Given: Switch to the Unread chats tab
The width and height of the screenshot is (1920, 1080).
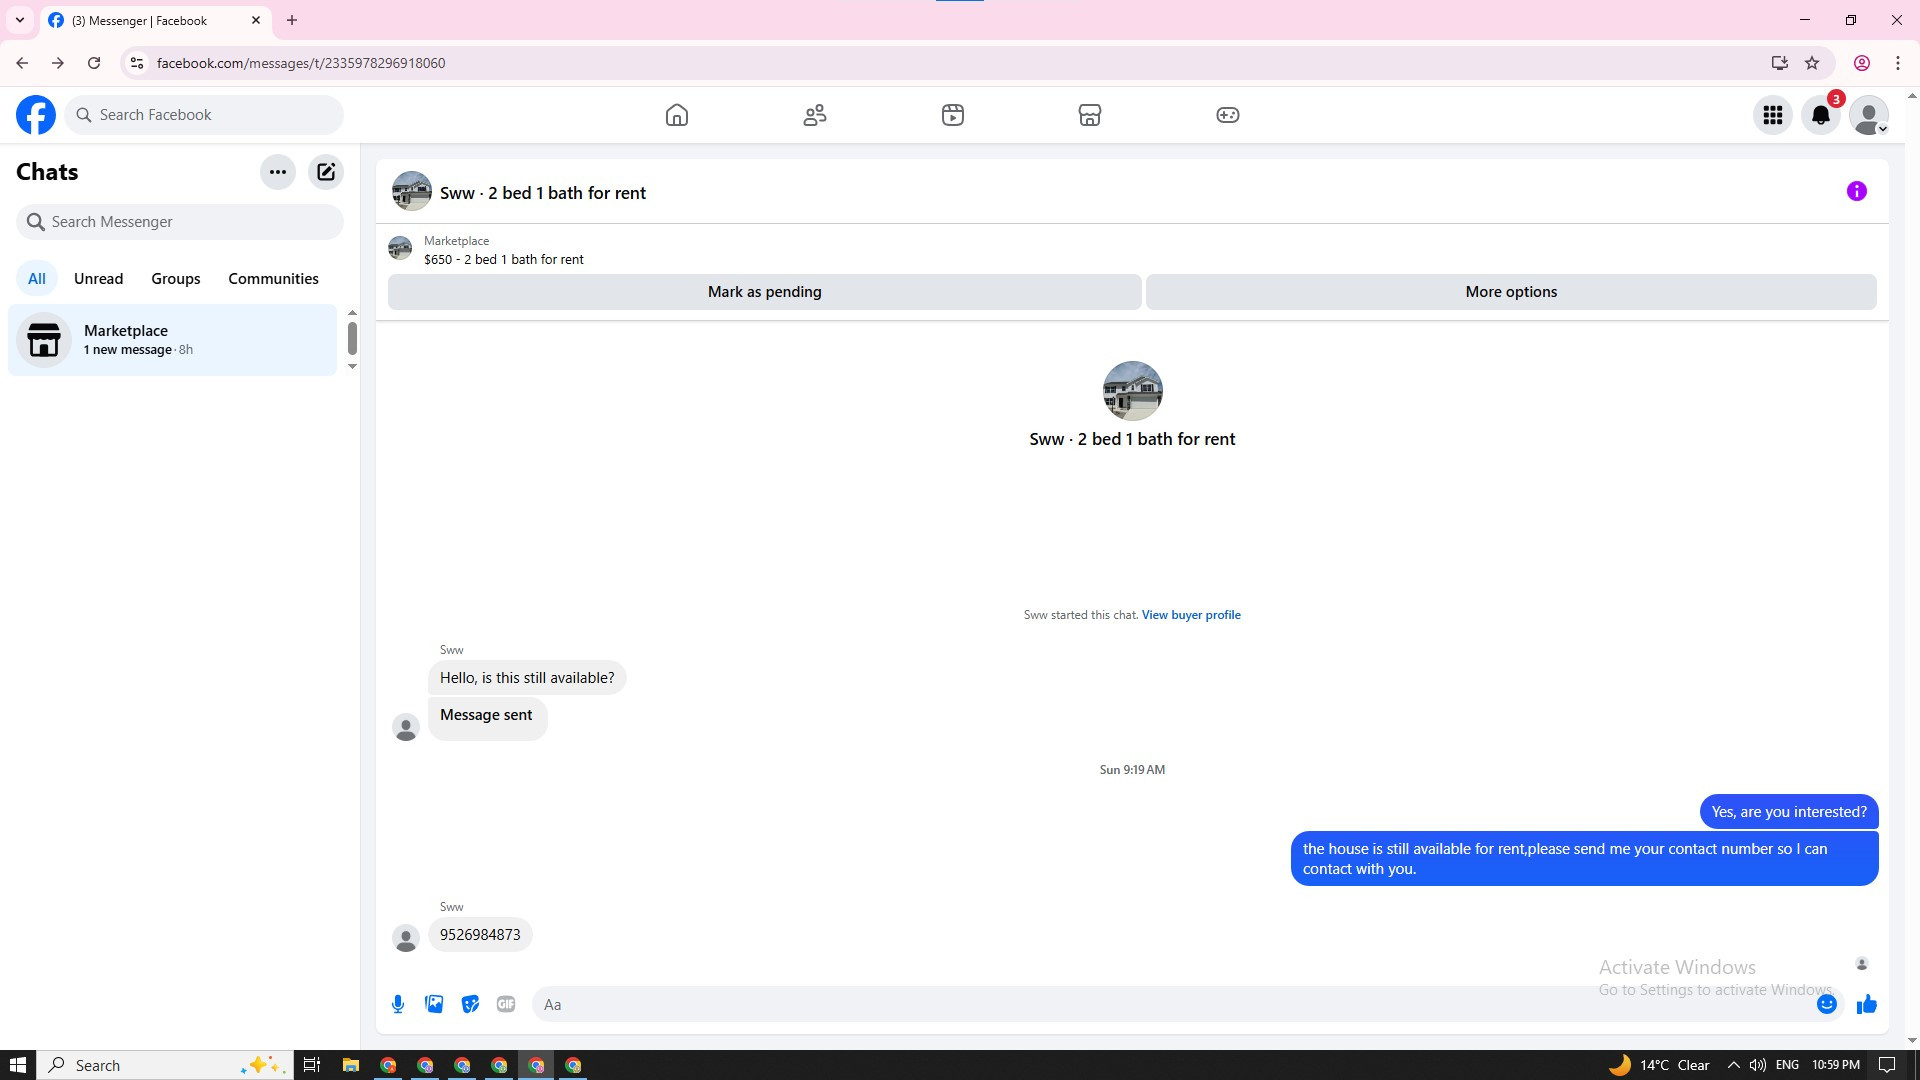Looking at the screenshot, I should click(x=98, y=279).
